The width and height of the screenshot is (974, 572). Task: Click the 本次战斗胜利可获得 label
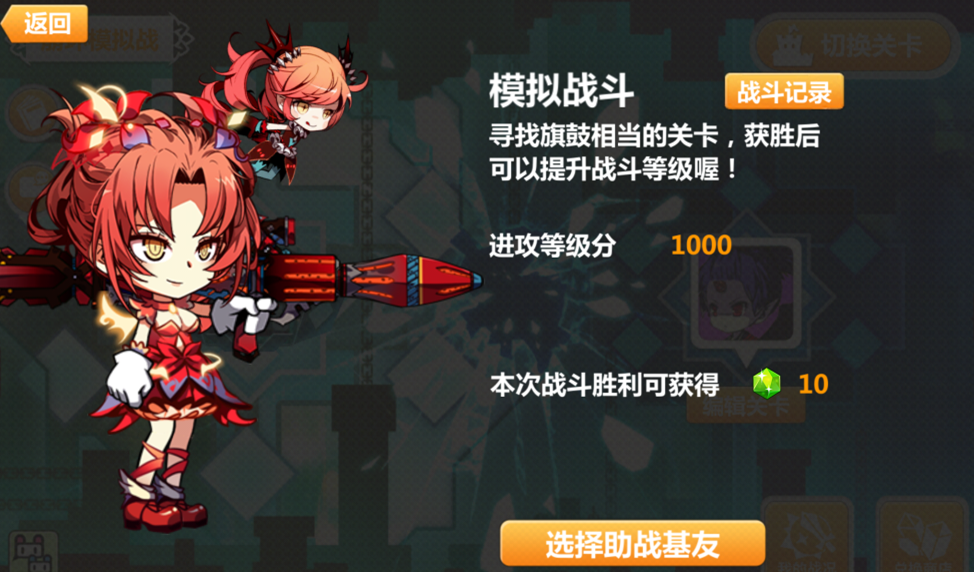tap(604, 385)
